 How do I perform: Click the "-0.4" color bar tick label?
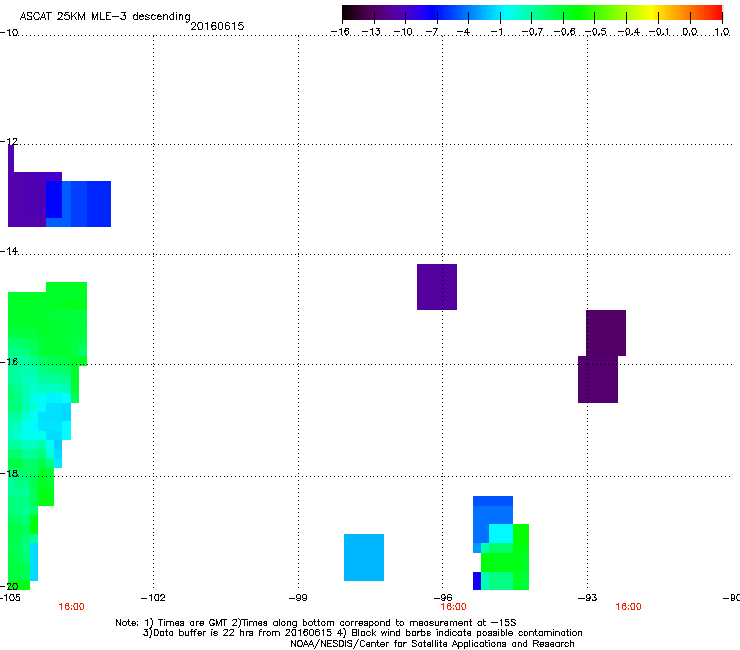click(629, 32)
